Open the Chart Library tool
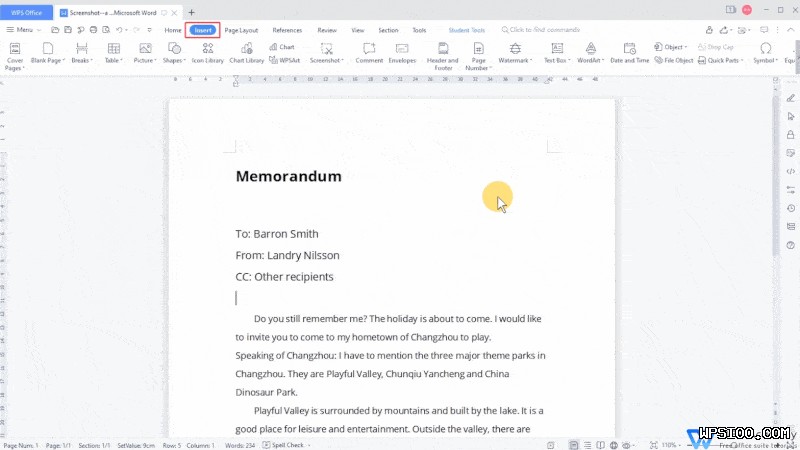 click(246, 54)
